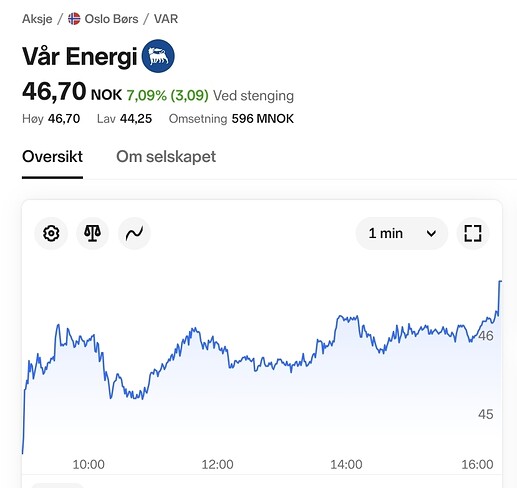The width and height of the screenshot is (517, 488).
Task: Open Oslo Børs breadcrumb link
Action: (111, 19)
